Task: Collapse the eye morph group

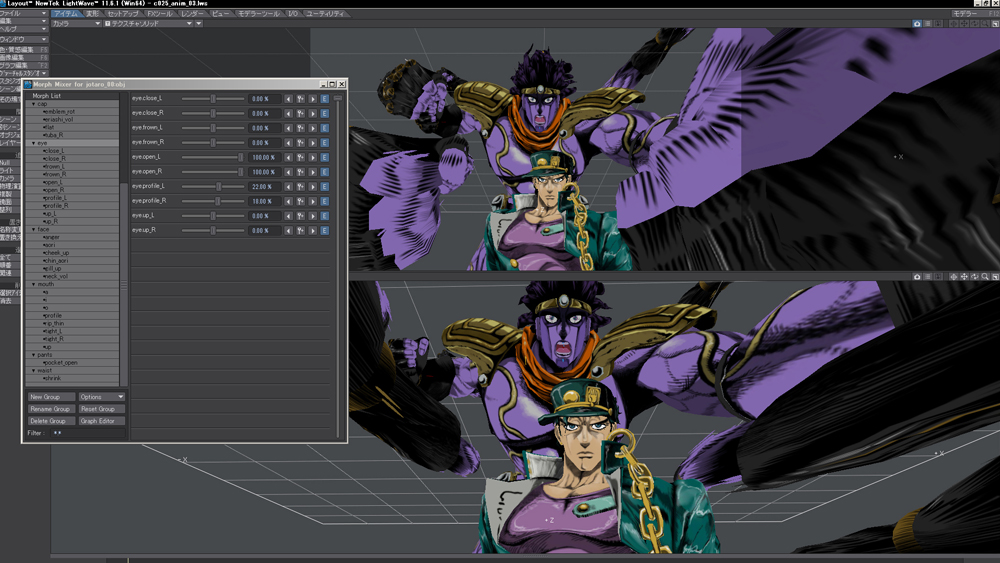Action: click(x=32, y=143)
